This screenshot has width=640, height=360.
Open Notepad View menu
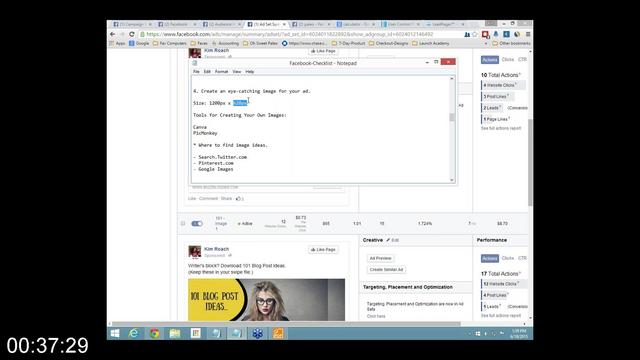237,71
